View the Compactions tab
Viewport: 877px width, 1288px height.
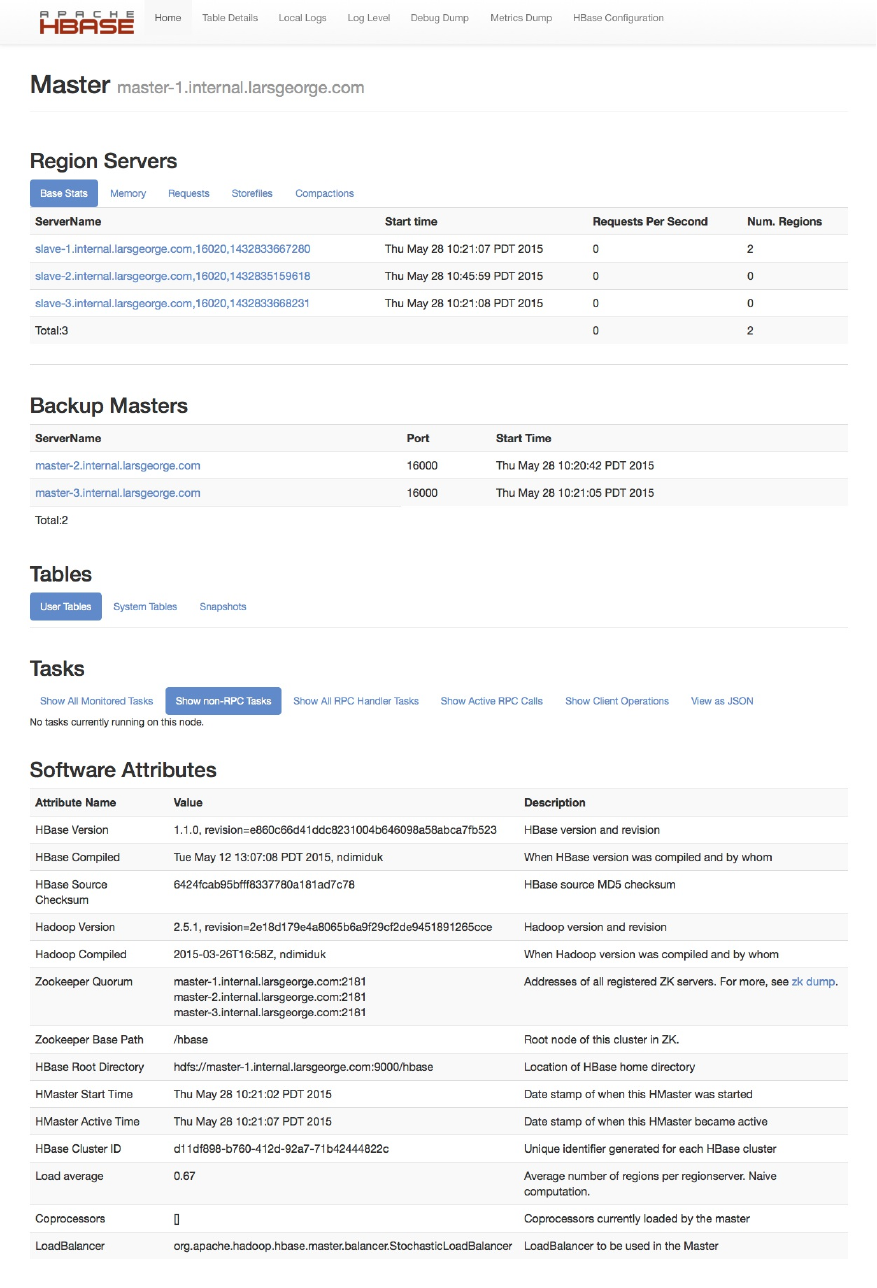pyautogui.click(x=324, y=193)
